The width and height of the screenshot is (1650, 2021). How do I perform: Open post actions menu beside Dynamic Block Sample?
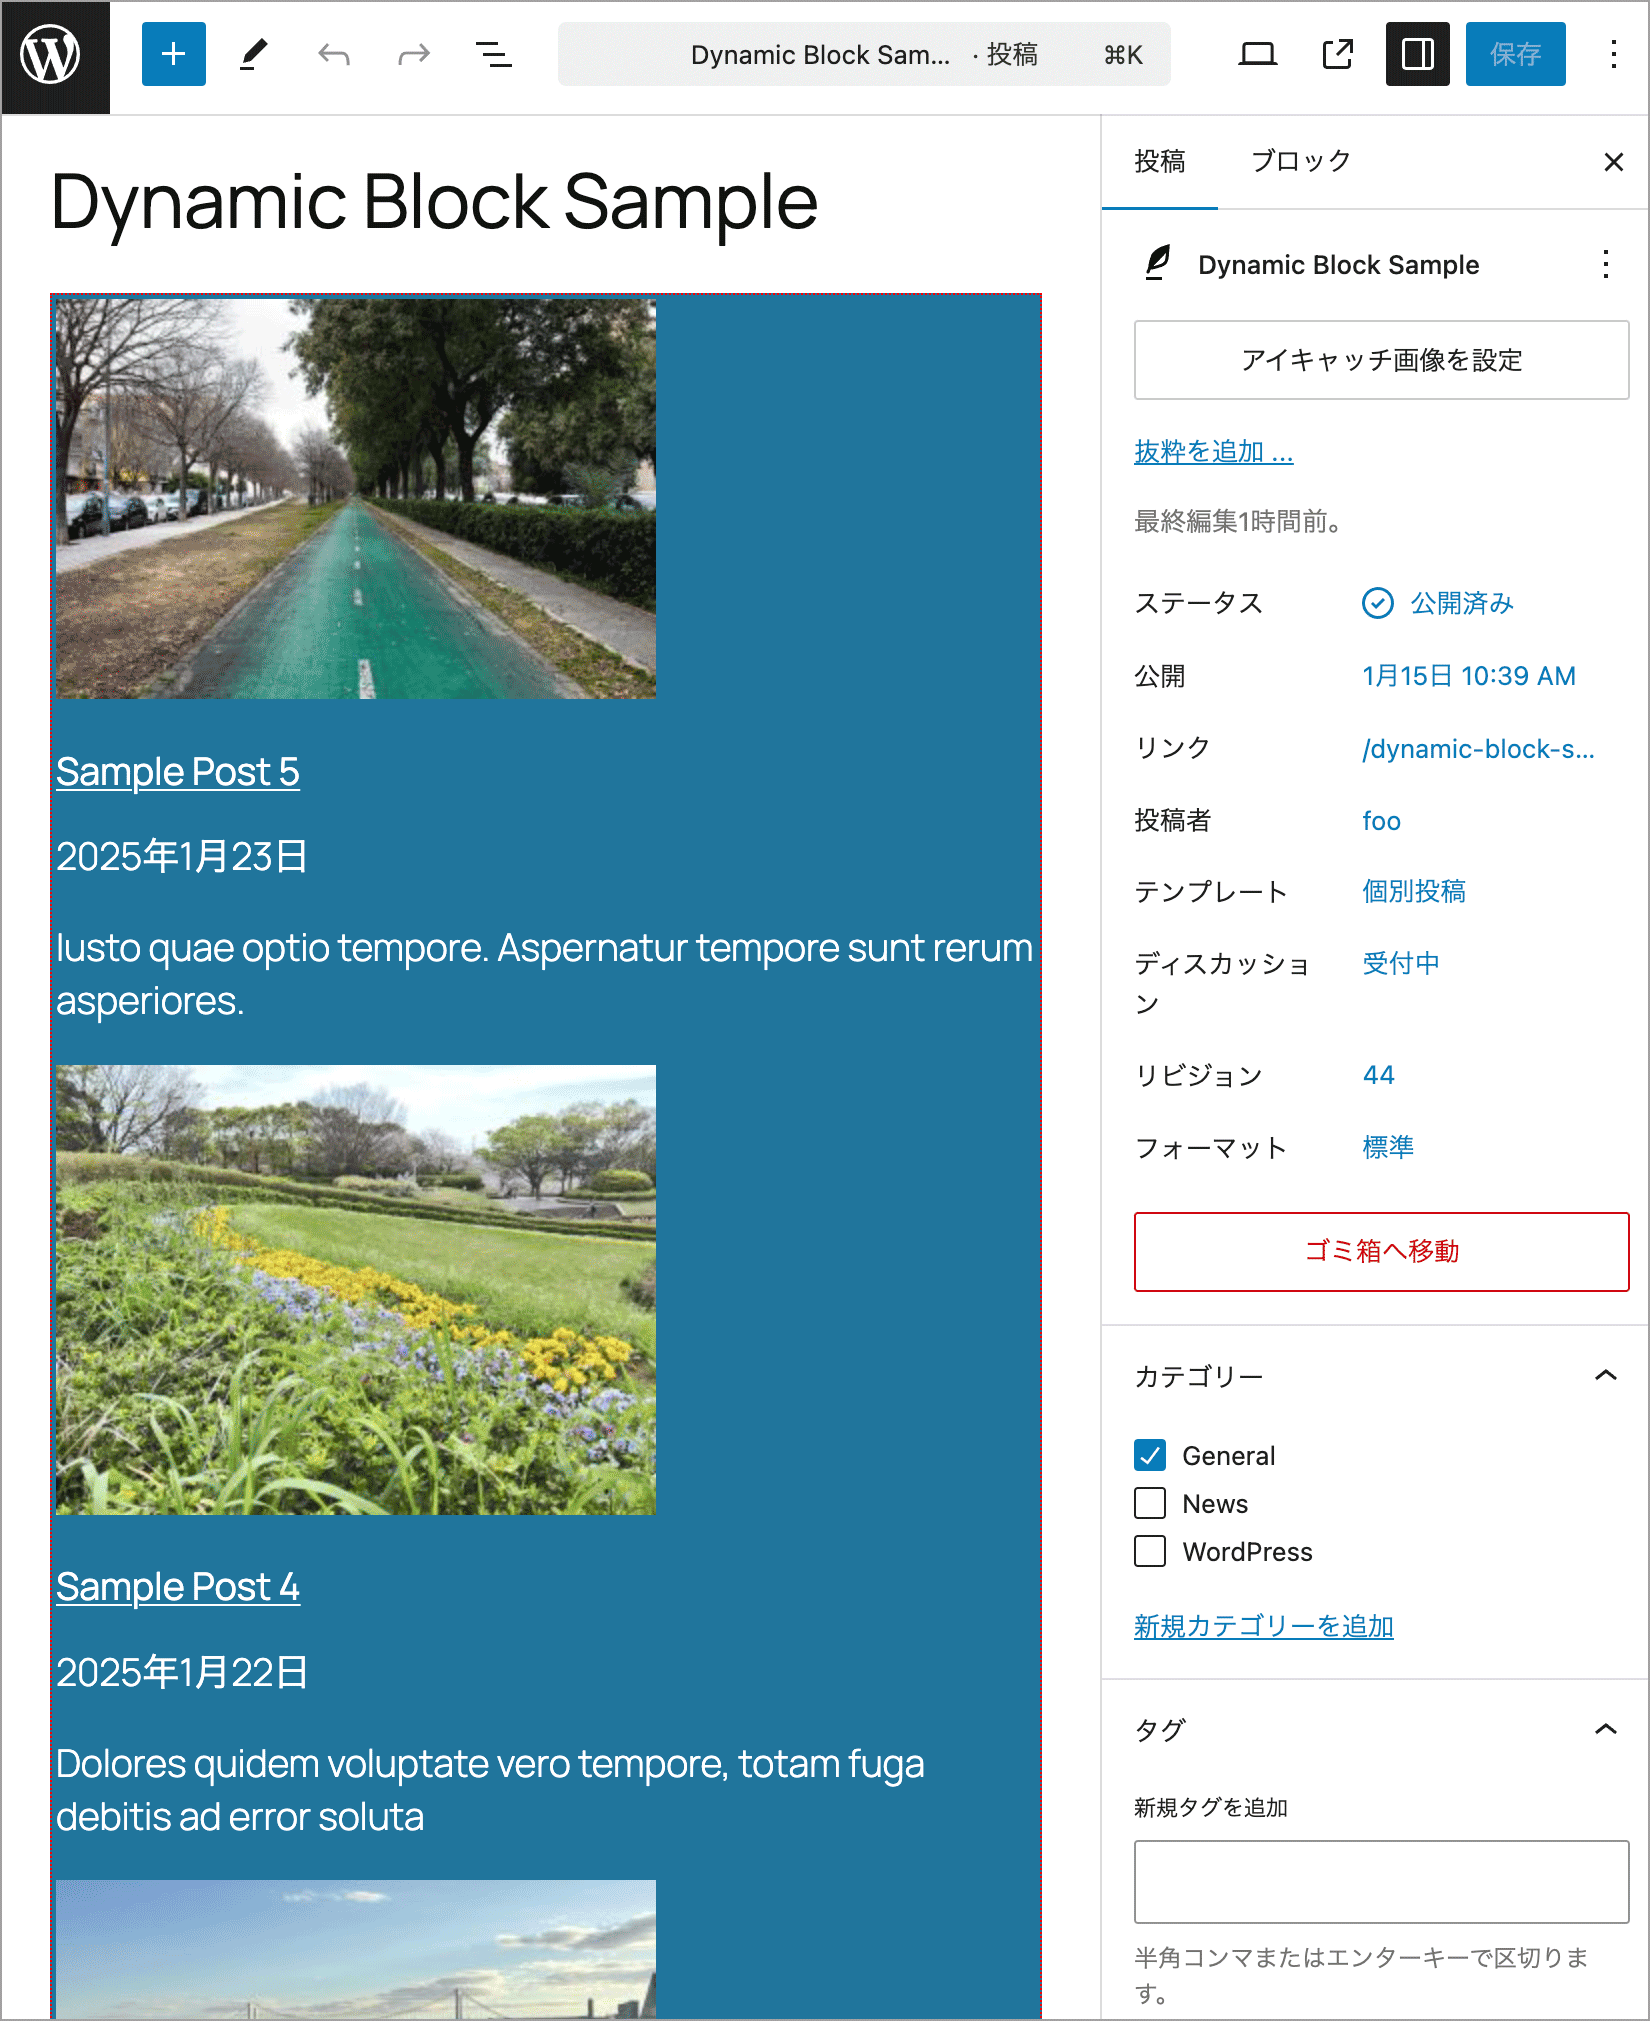click(x=1605, y=265)
